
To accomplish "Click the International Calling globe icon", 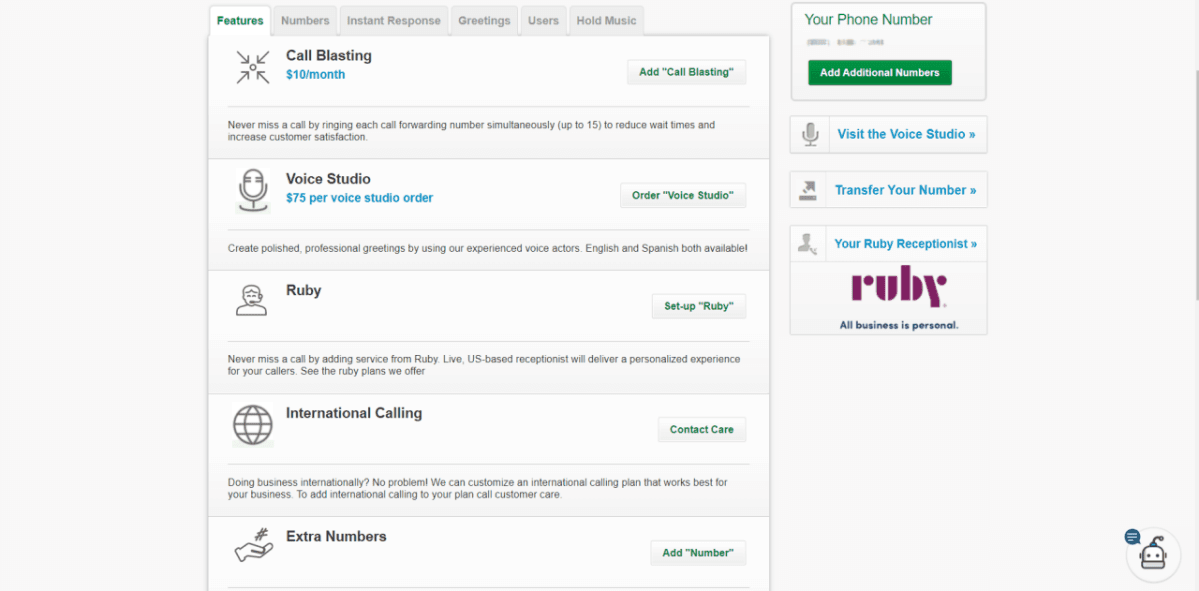I will 253,425.
